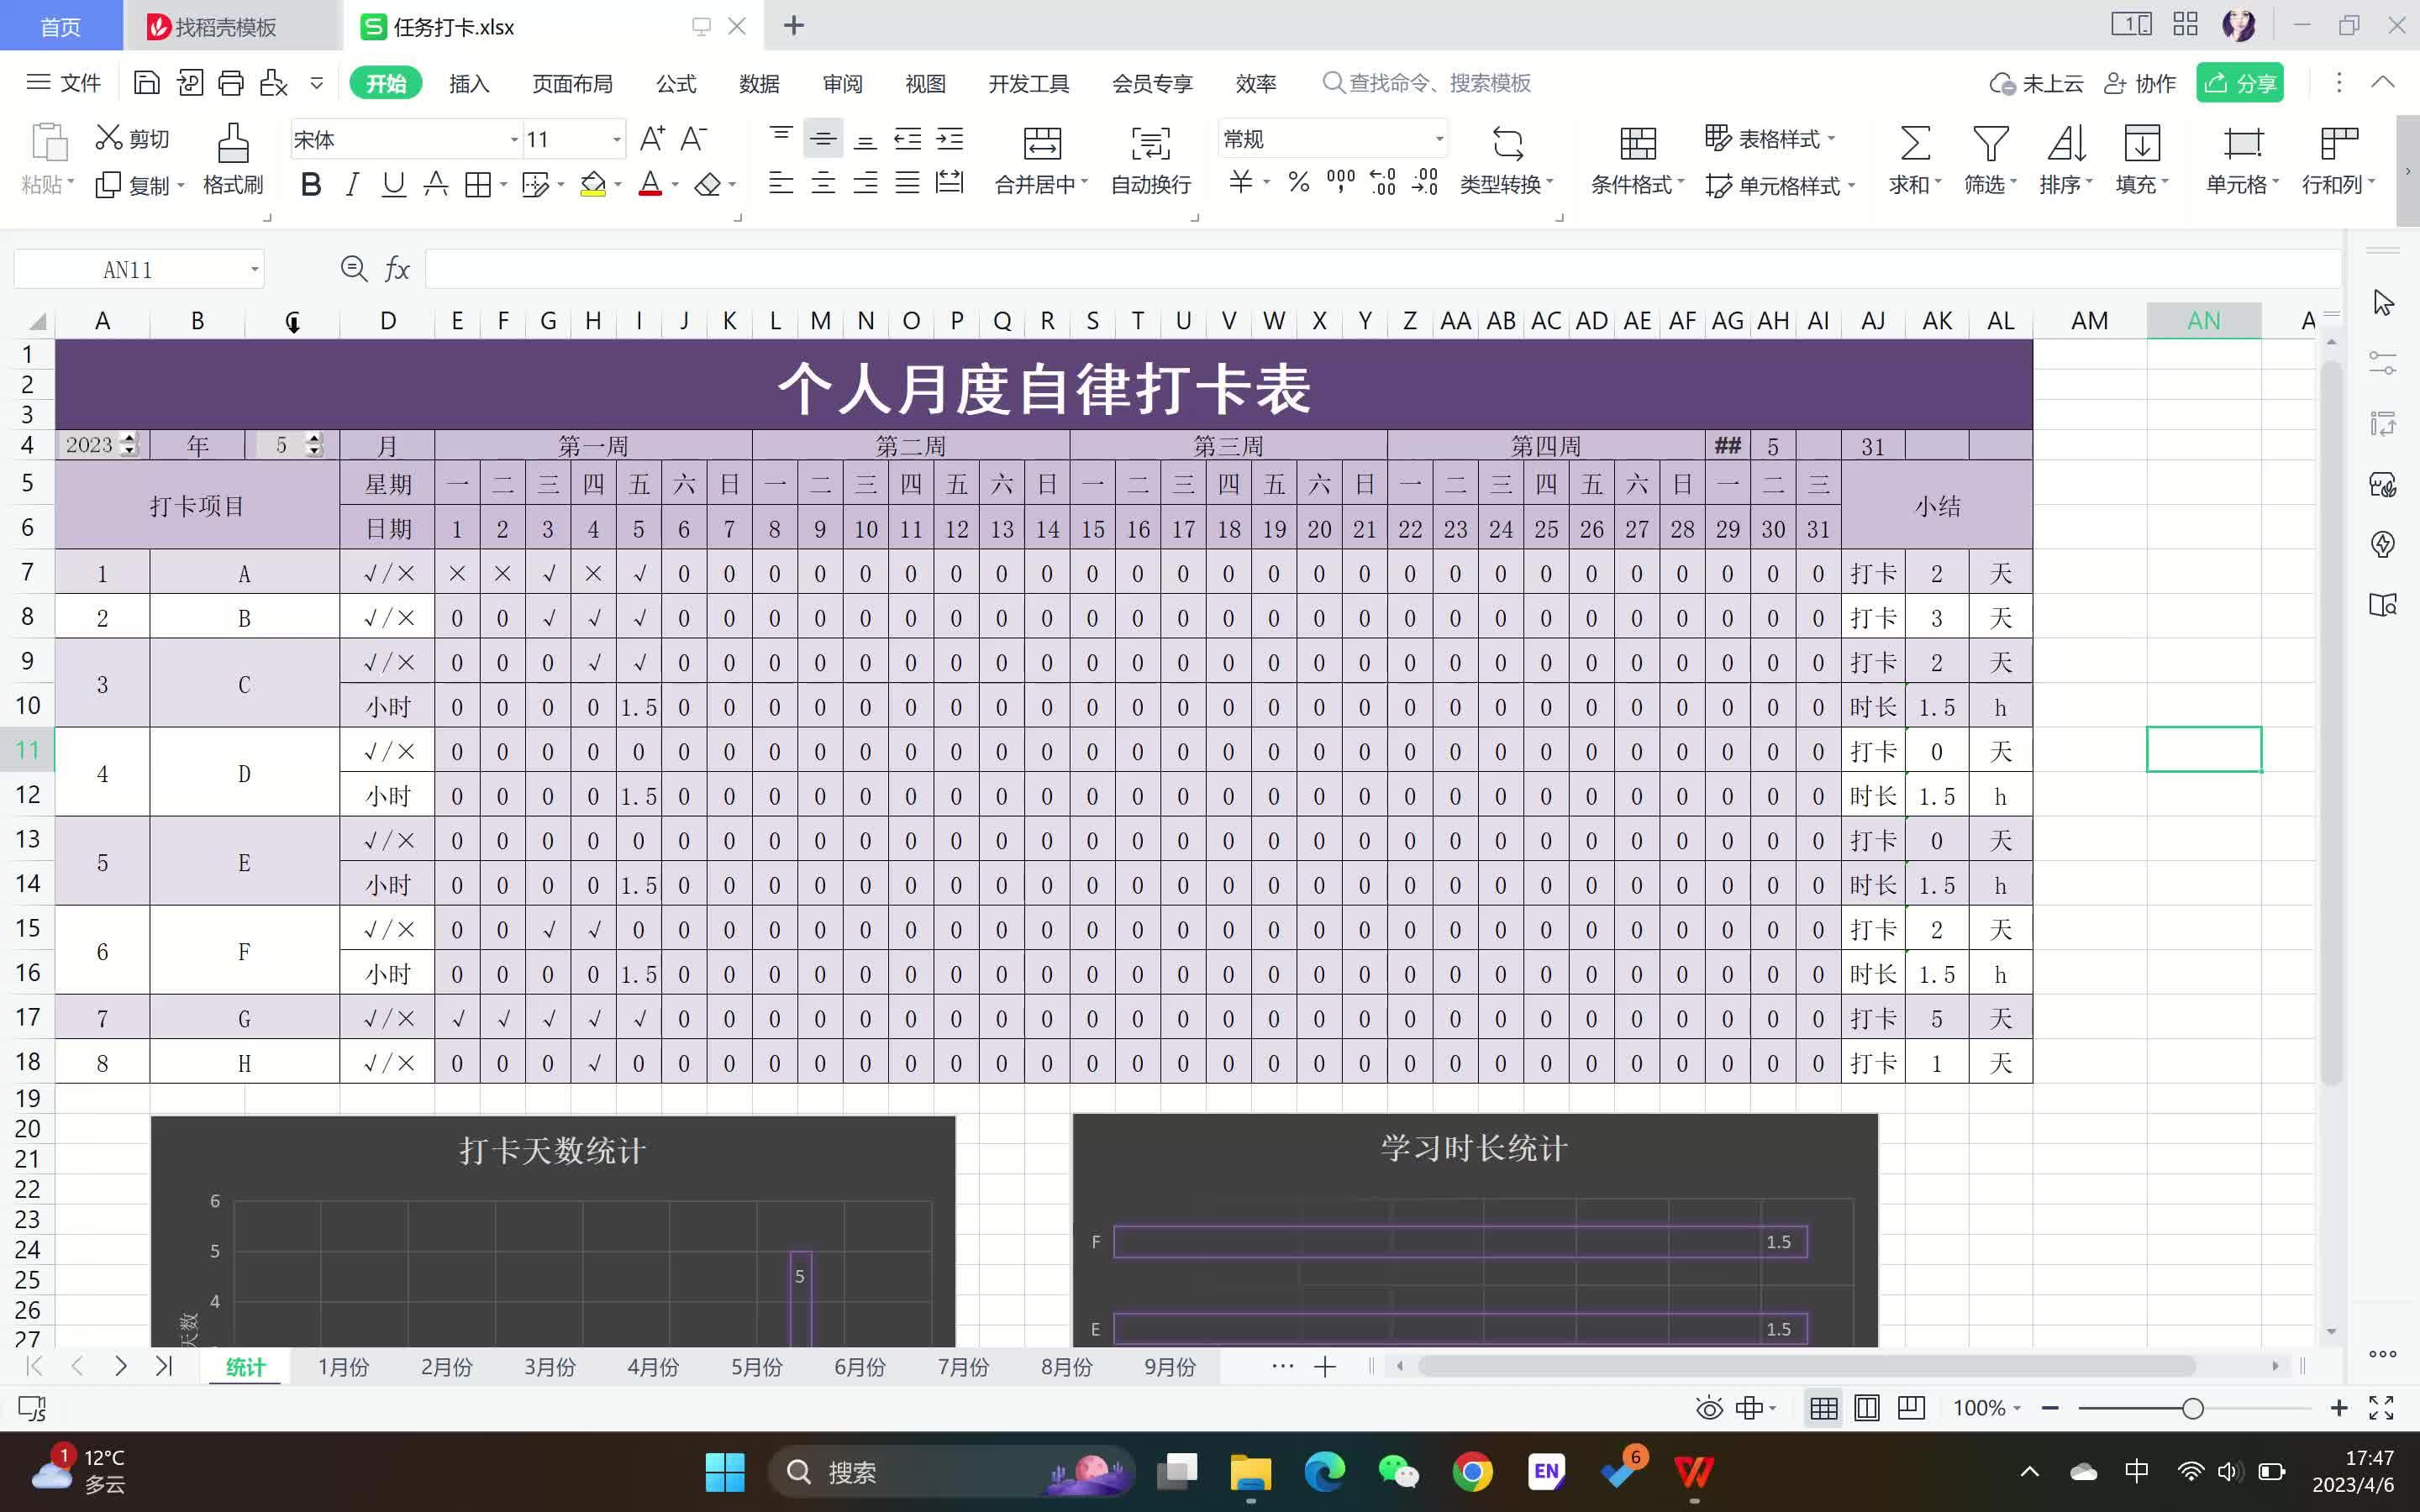Switch to the 5月份 sheet tab
This screenshot has height=1512, width=2420.
pyautogui.click(x=756, y=1366)
